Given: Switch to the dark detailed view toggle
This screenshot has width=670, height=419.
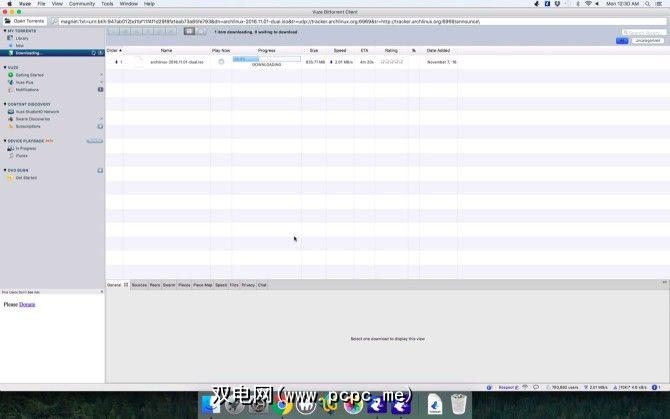Looking at the screenshot, I should coord(189,31).
